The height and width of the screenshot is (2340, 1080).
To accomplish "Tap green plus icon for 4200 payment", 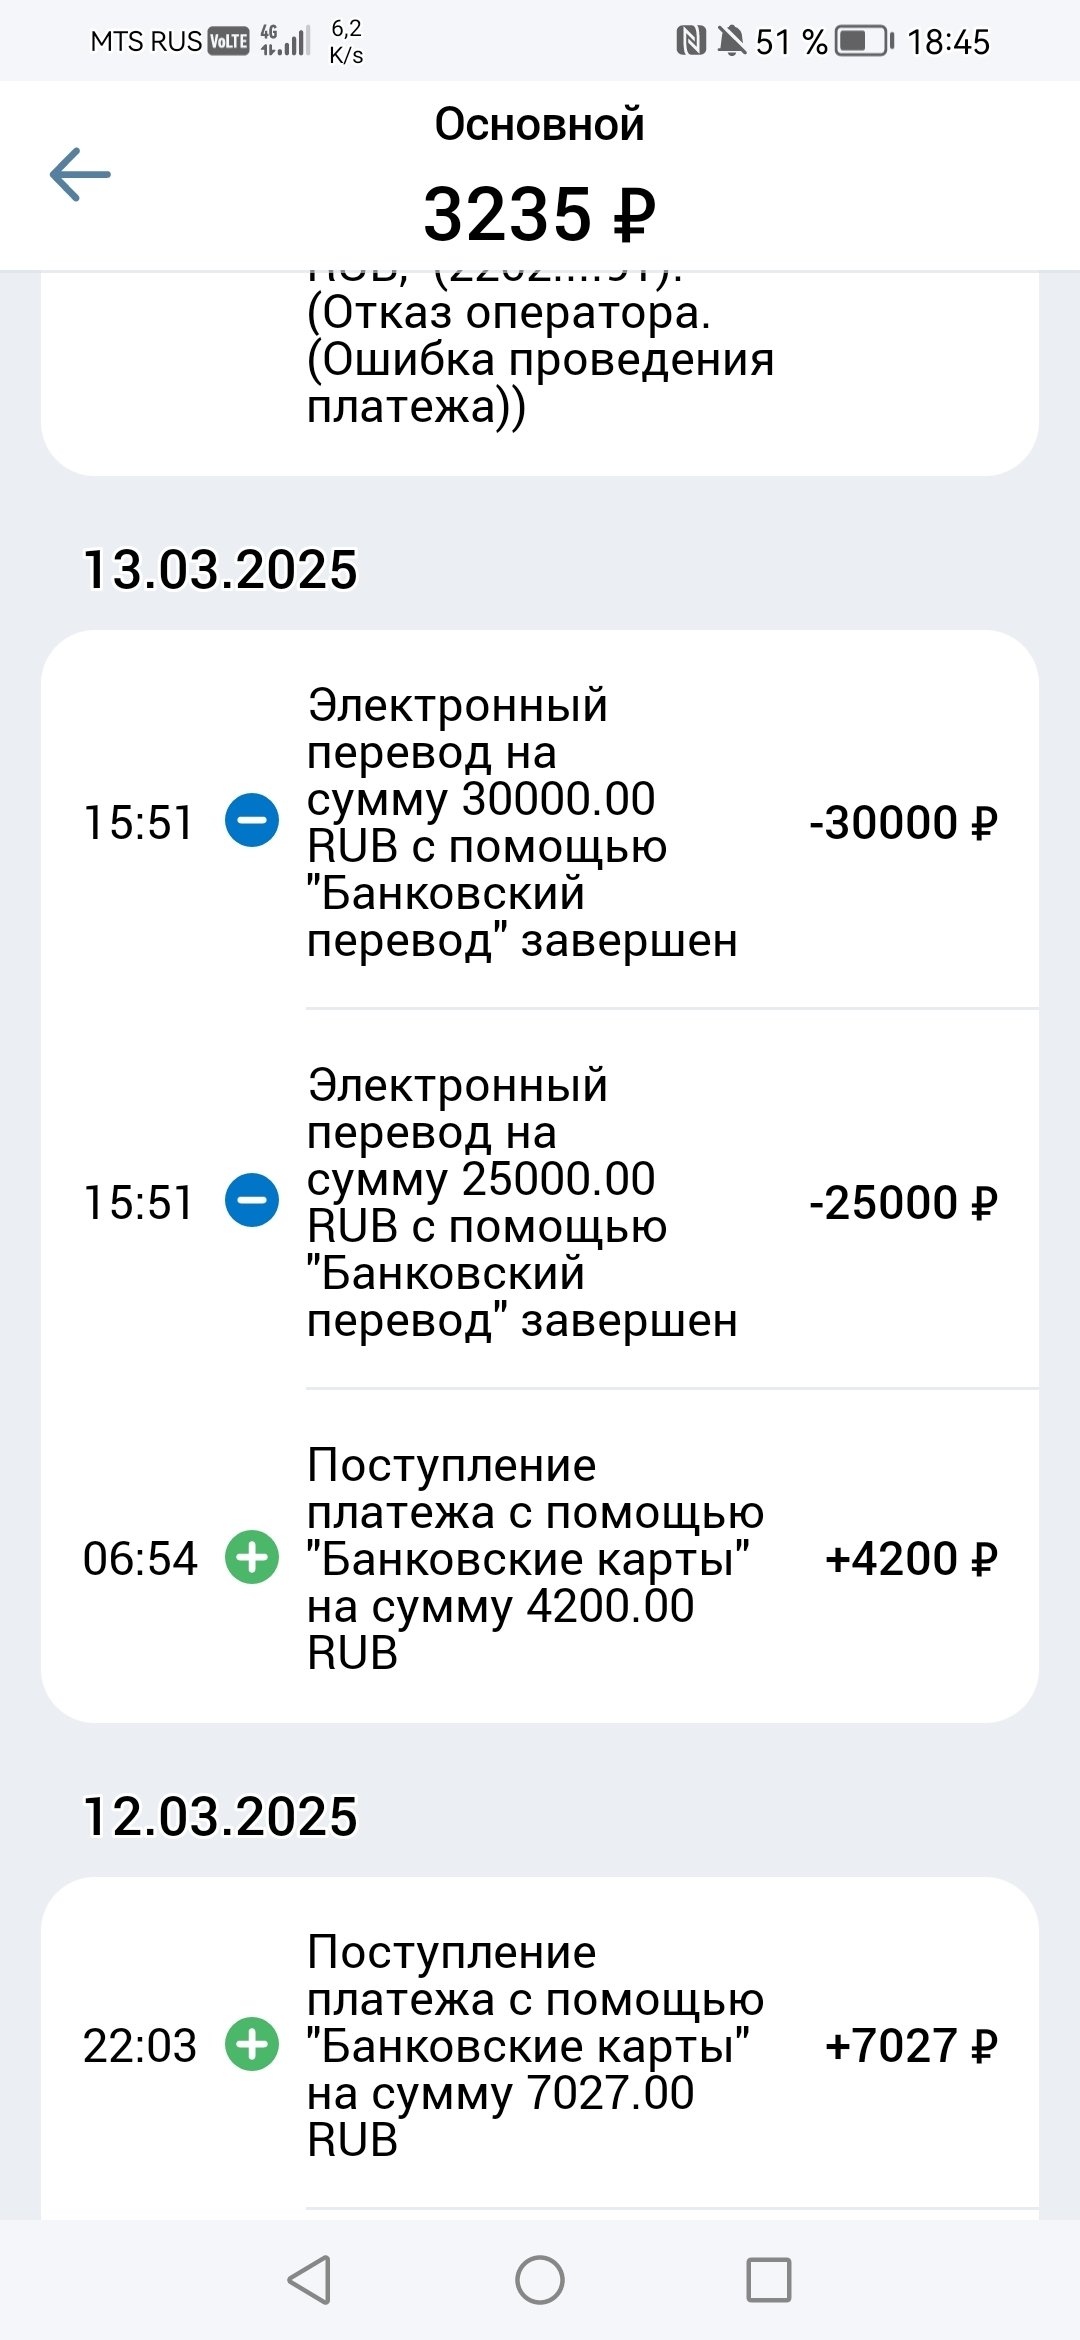I will pos(252,1558).
